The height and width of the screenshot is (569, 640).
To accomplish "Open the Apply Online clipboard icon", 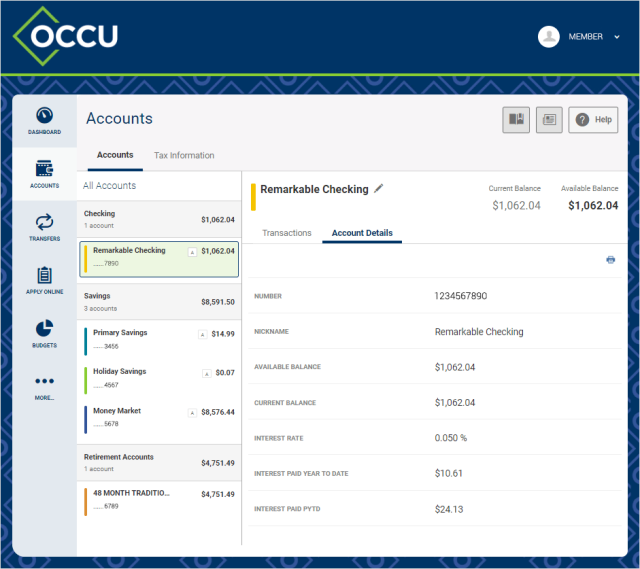I will (44, 275).
